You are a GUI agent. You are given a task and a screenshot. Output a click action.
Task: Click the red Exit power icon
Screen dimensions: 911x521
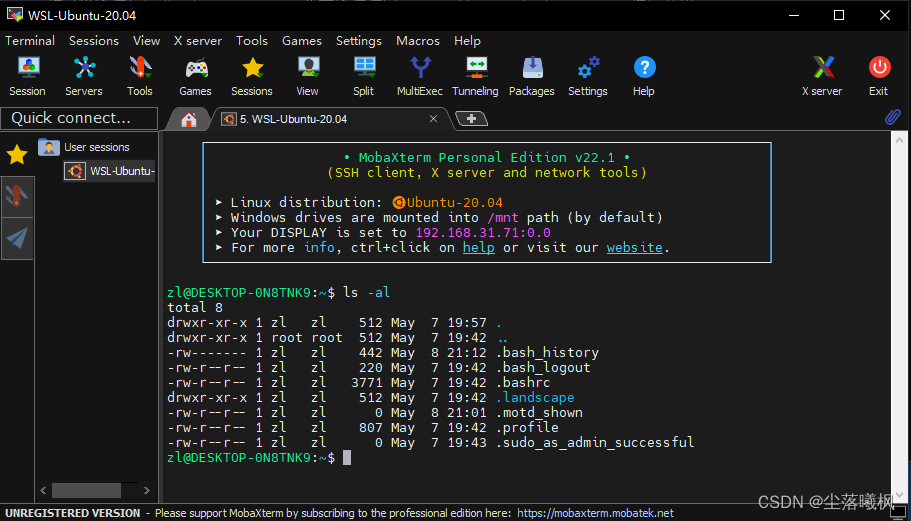point(878,76)
